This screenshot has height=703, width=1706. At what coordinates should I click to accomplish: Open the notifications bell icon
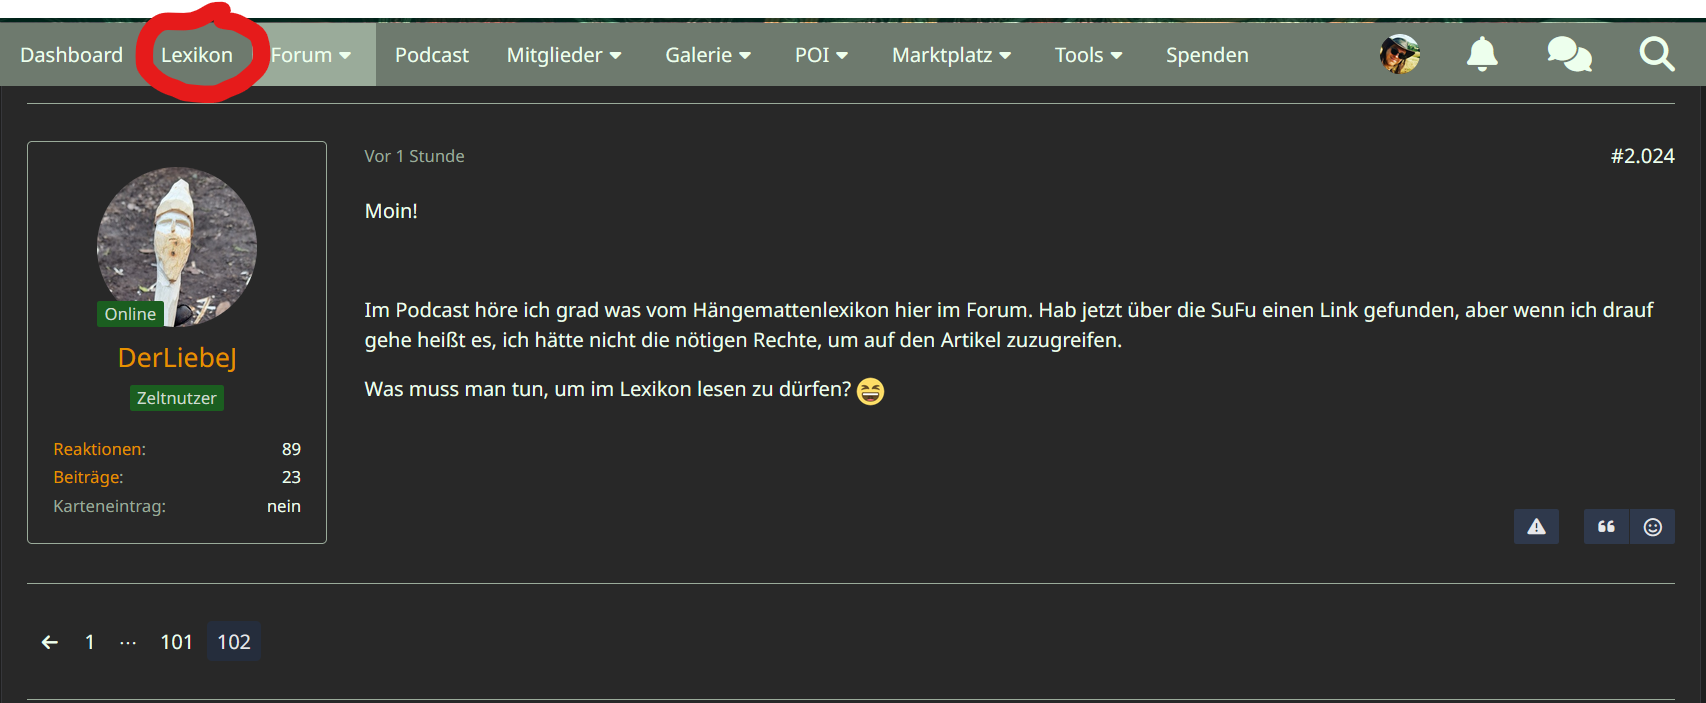1482,54
